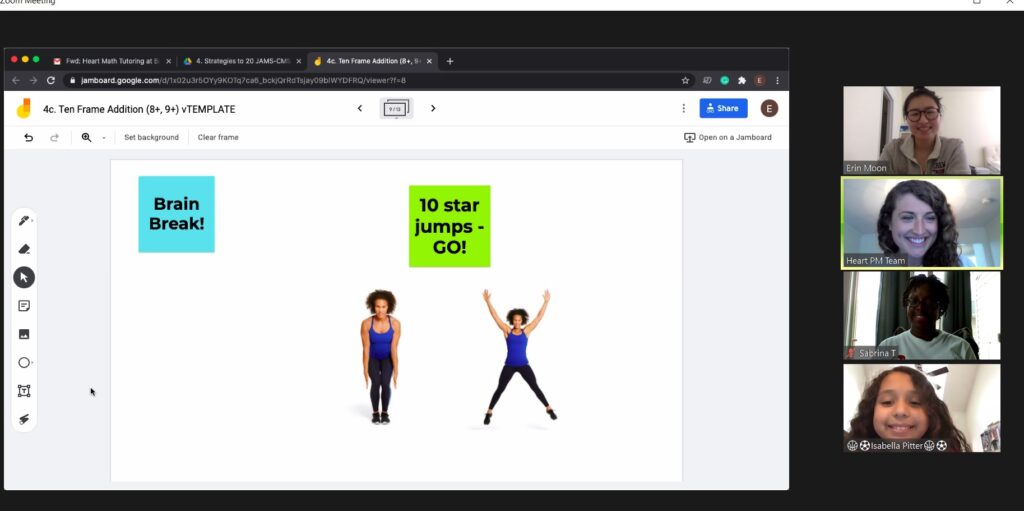This screenshot has width=1024, height=511.
Task: Close the Fwd: Heart Math Tutoring tab
Action: pos(168,61)
